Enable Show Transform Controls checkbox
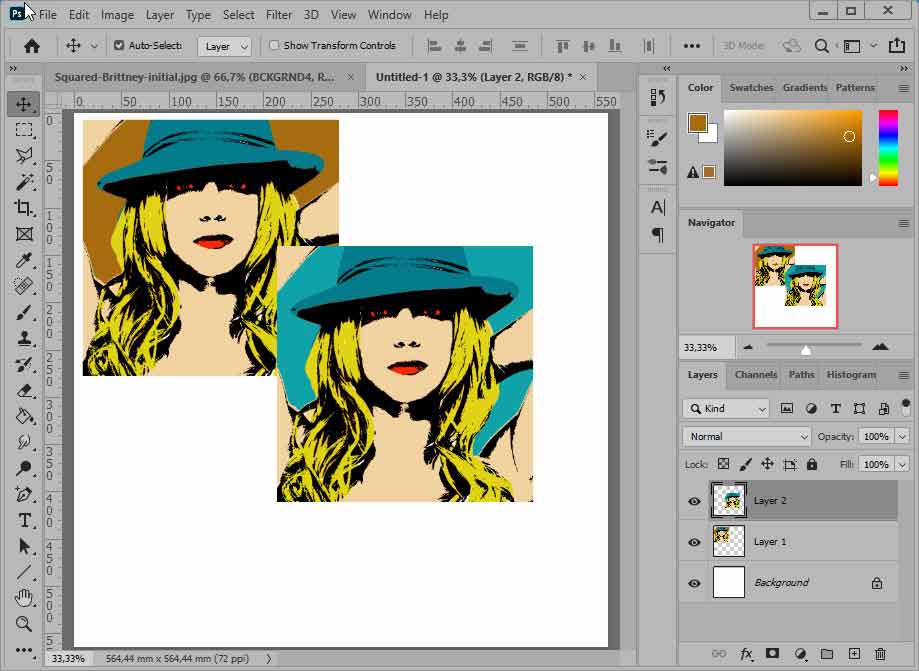The image size is (919, 671). (x=274, y=45)
